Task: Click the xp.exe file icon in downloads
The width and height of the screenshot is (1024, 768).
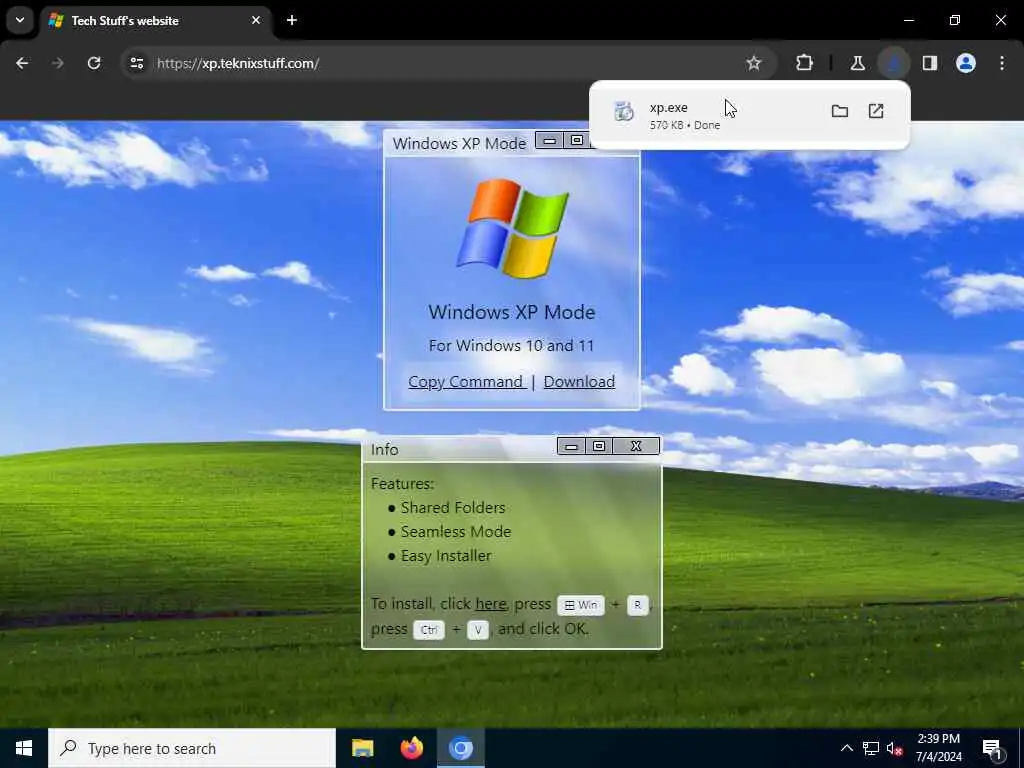Action: (x=624, y=112)
